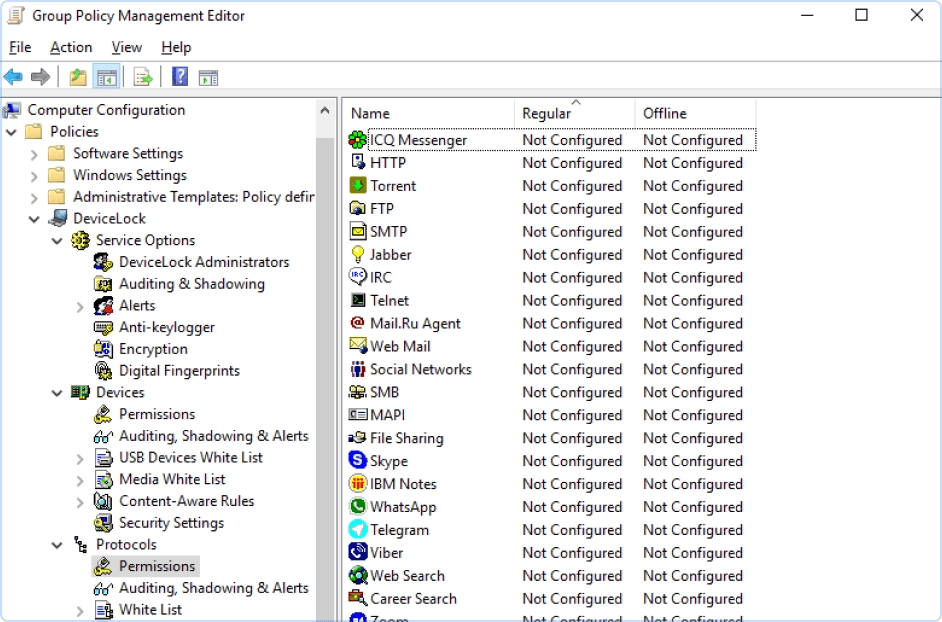This screenshot has height=622, width=942.
Task: Click the ICQ Messenger flower icon
Action: click(x=357, y=140)
